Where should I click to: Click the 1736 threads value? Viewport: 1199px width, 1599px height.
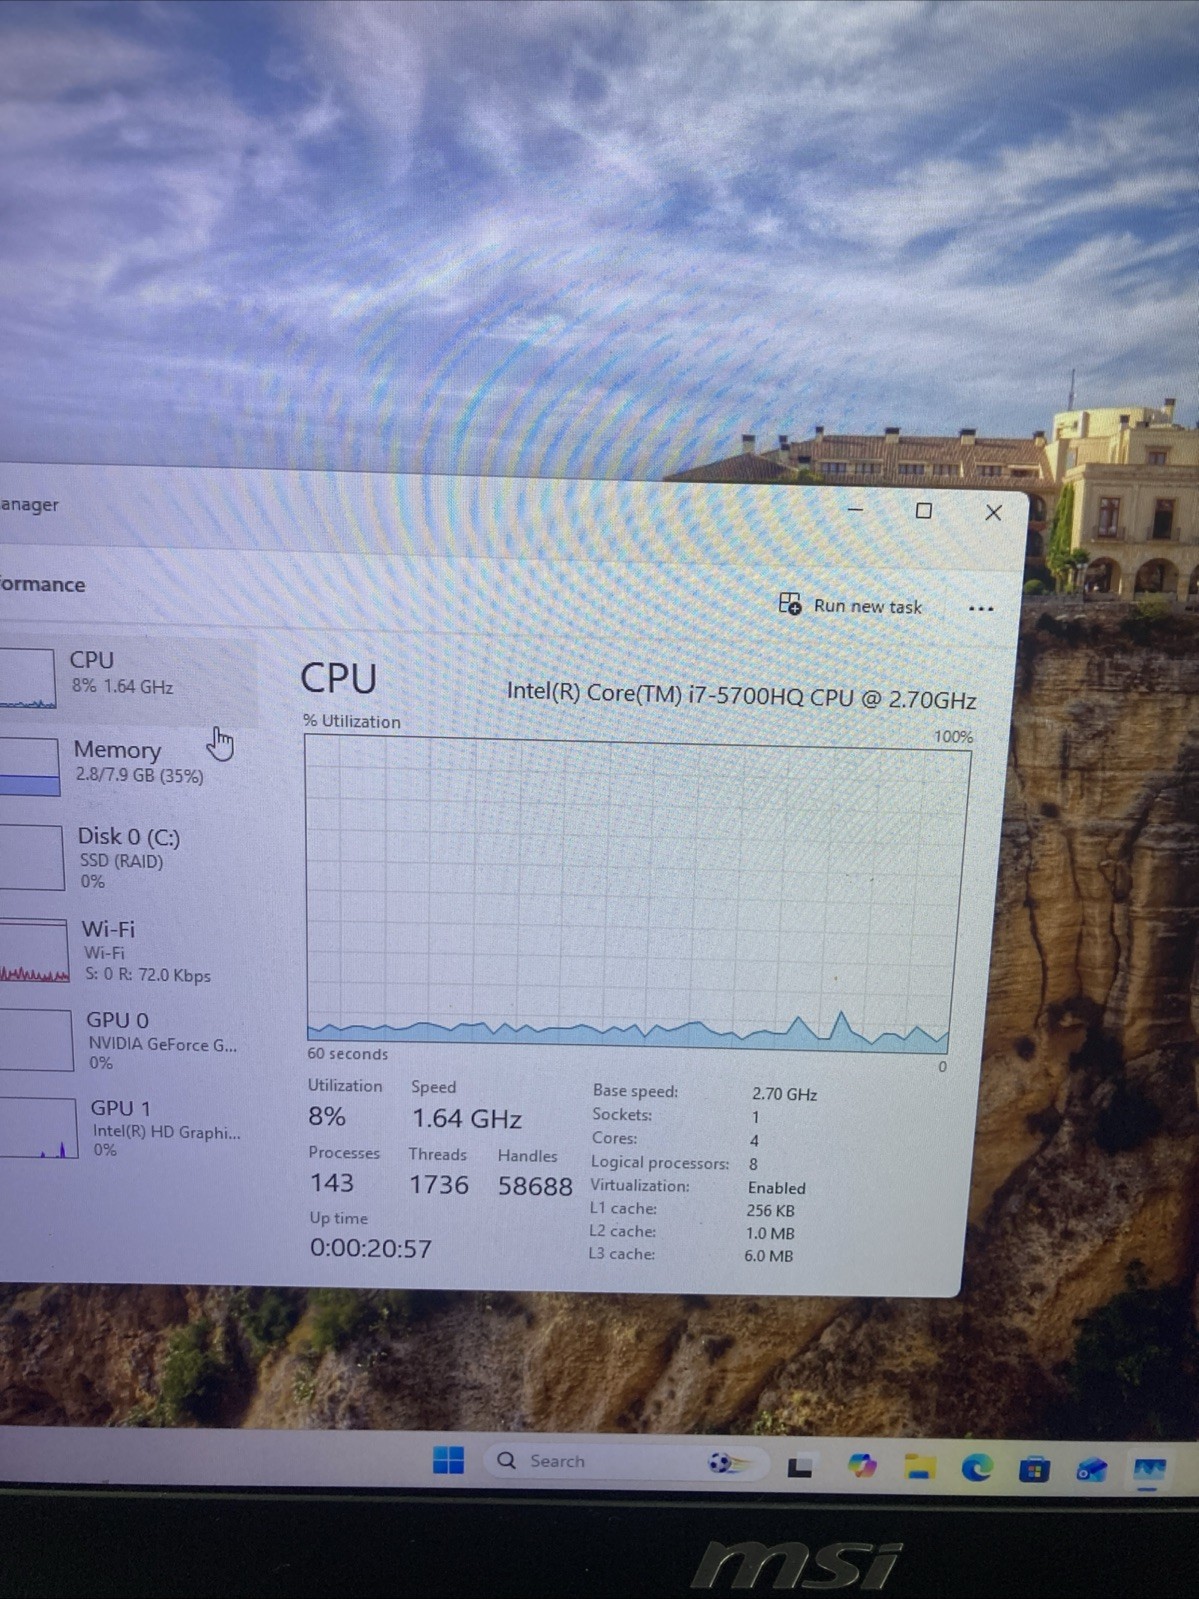point(438,1185)
